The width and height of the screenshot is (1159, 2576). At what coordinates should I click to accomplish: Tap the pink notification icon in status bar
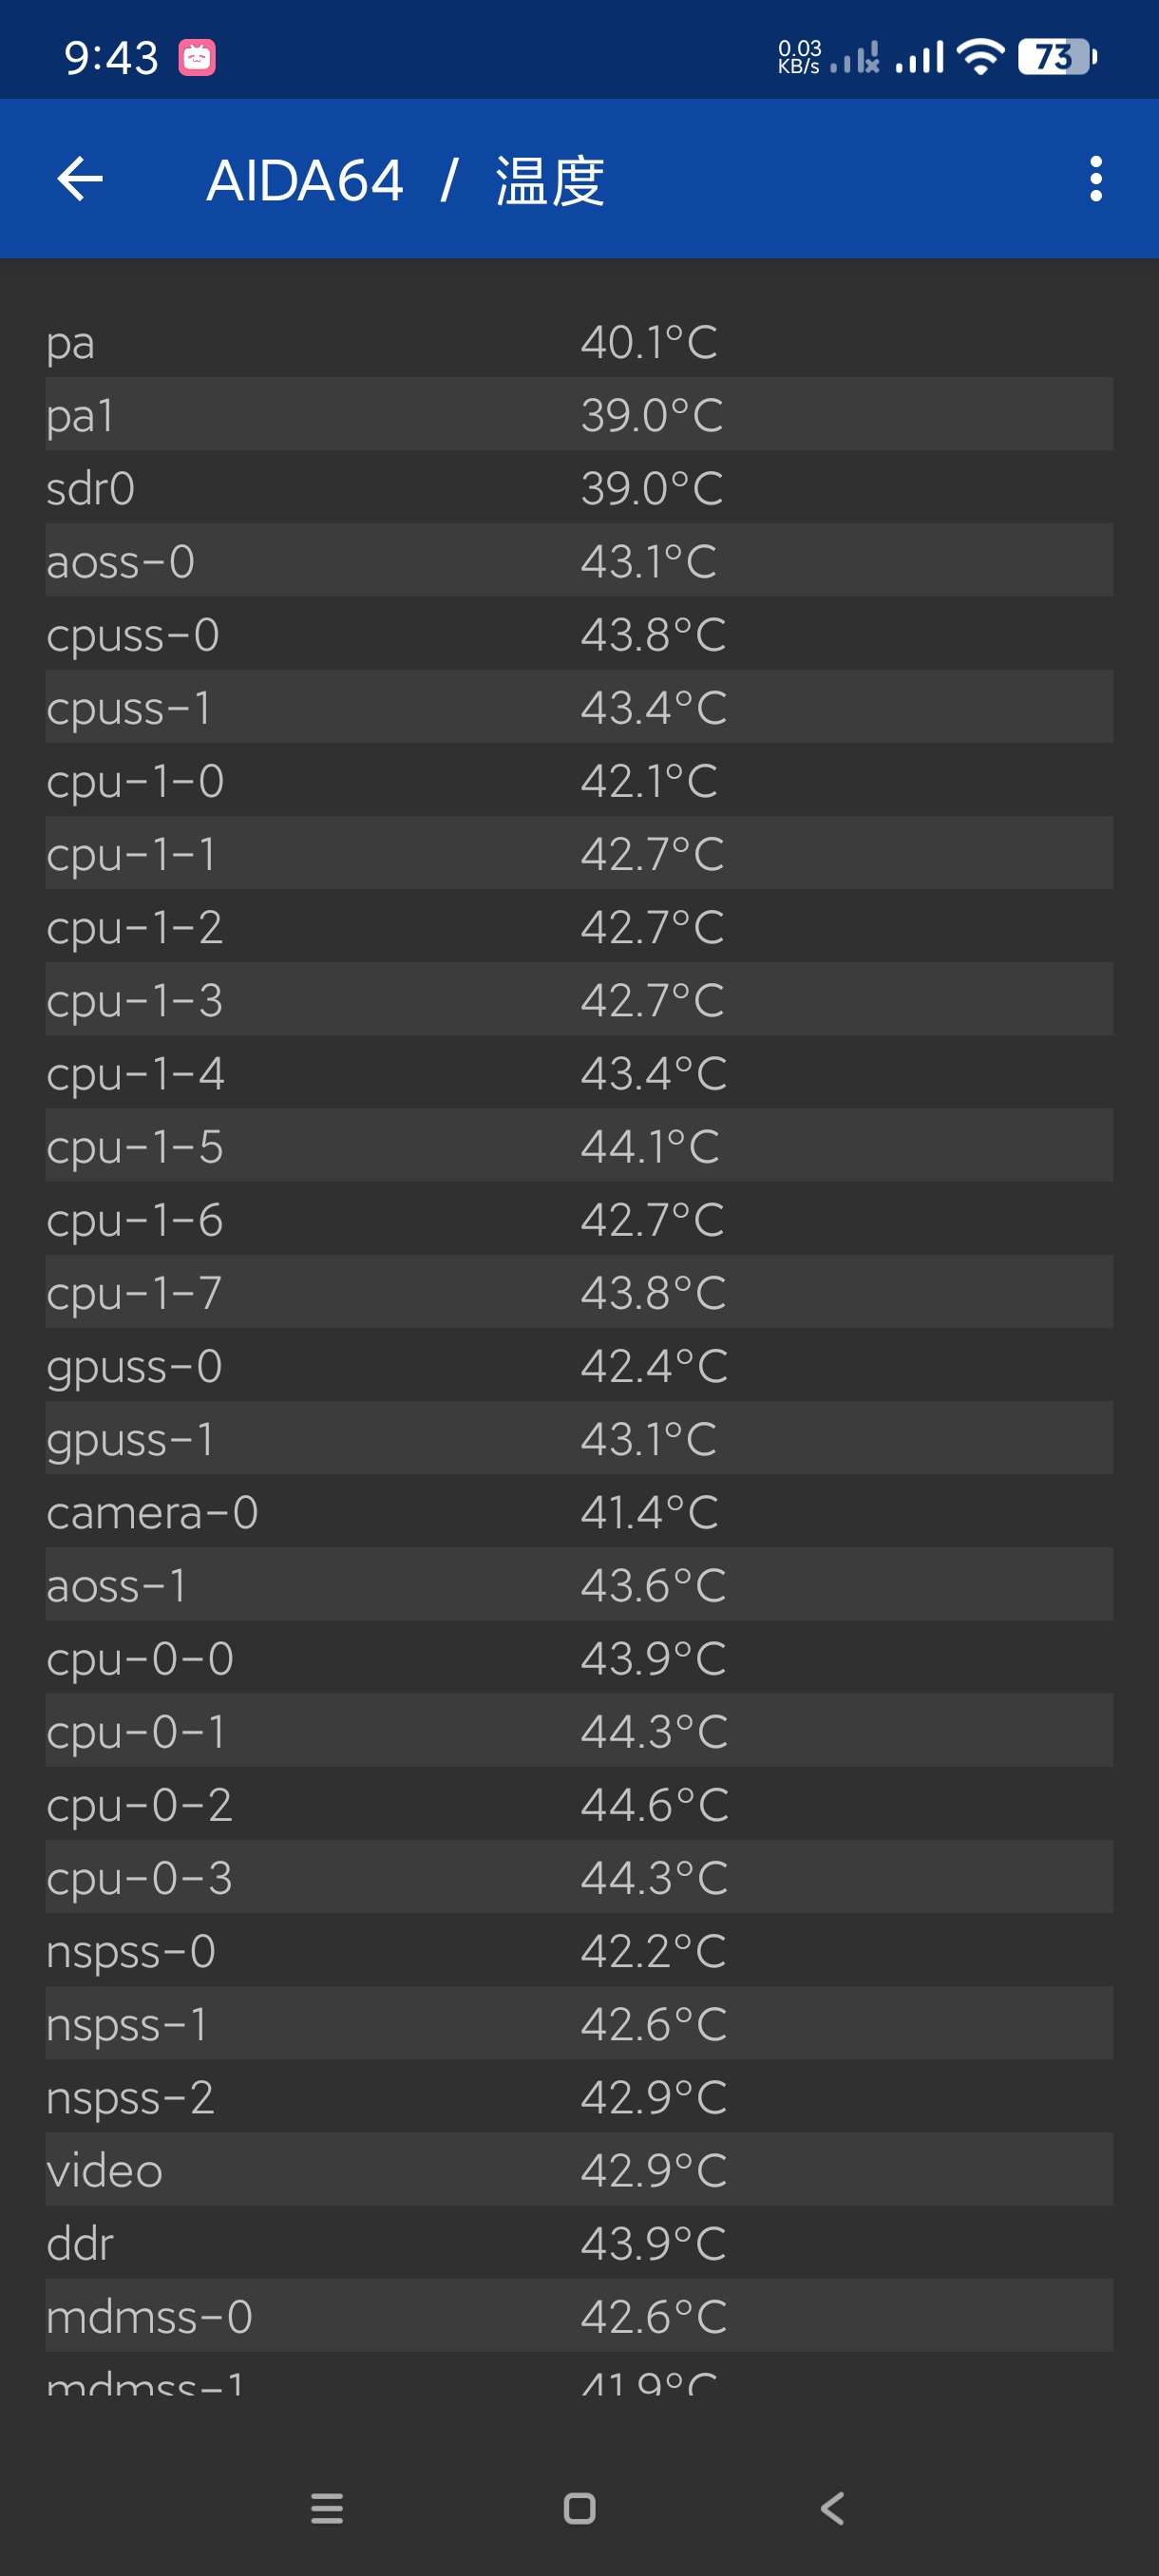(x=197, y=58)
